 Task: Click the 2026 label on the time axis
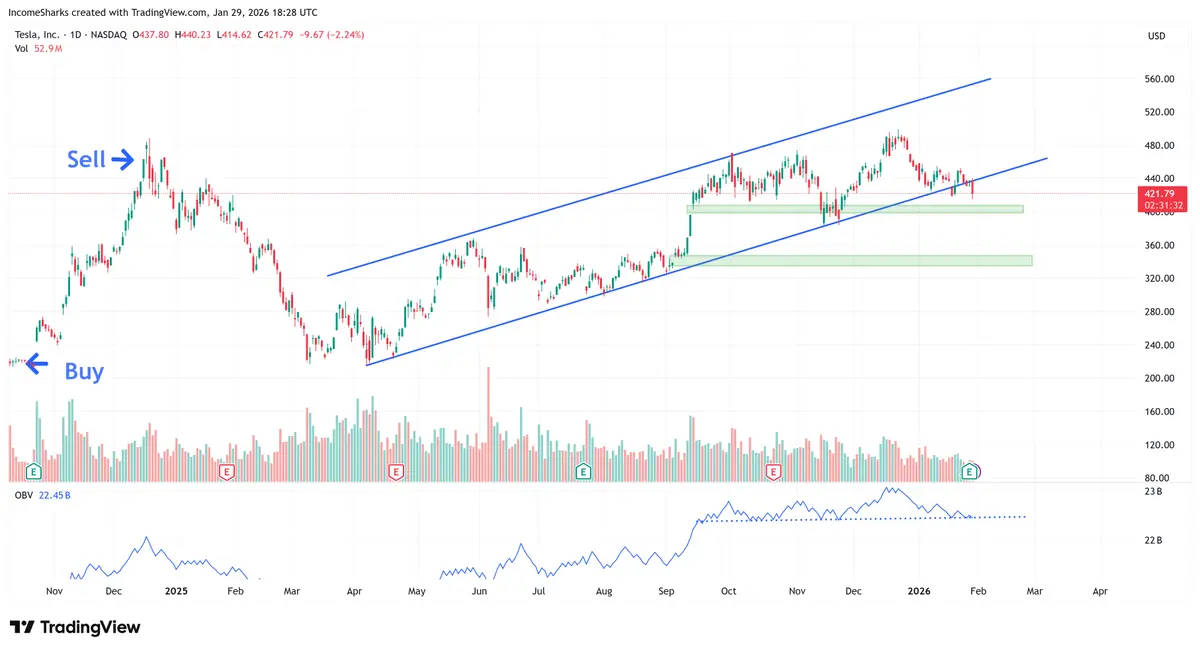coord(919,591)
